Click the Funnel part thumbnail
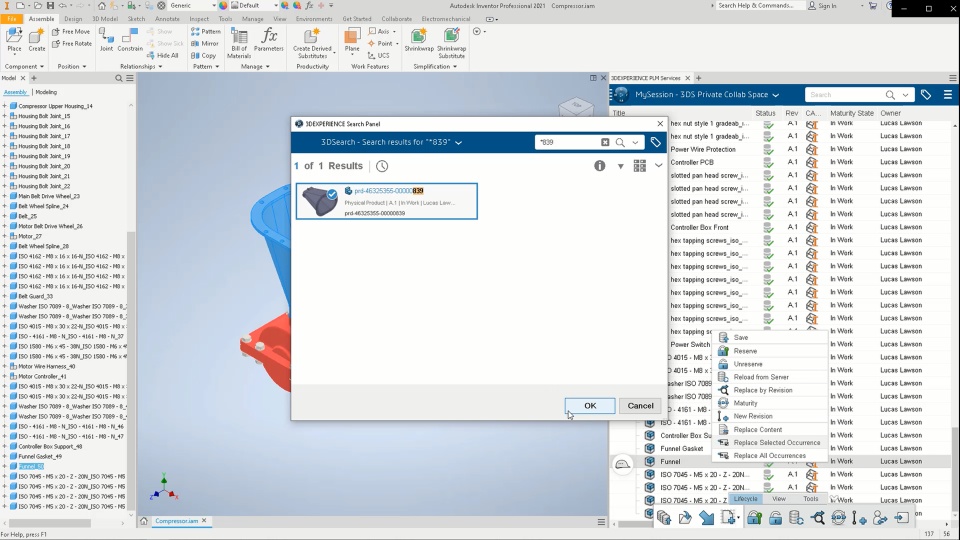960x540 pixels. click(x=319, y=201)
